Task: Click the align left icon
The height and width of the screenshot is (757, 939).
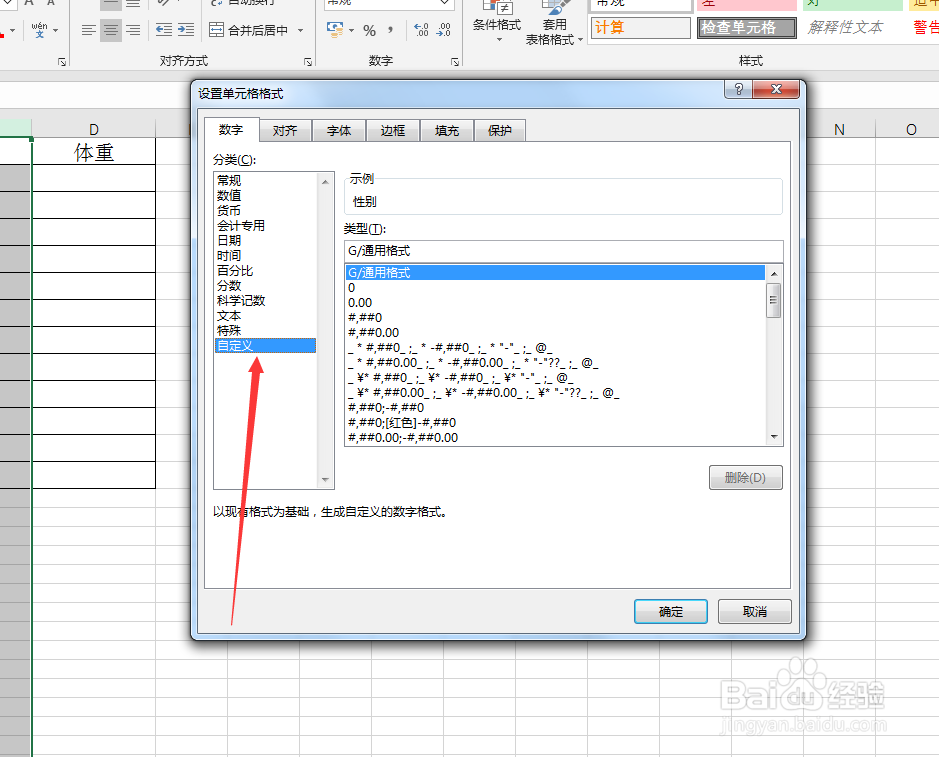Action: click(x=89, y=30)
